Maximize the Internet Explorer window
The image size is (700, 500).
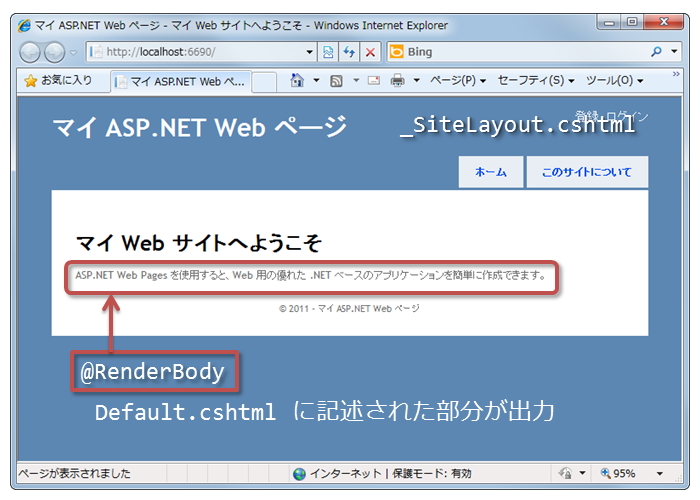632,22
